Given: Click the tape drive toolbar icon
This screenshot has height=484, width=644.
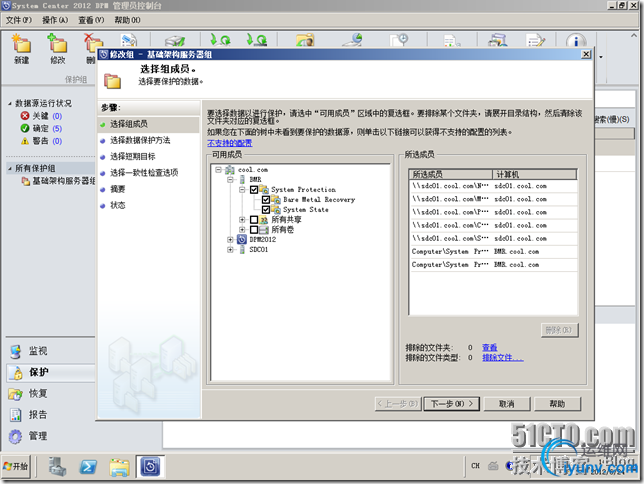Looking at the screenshot, I should [x=175, y=40].
